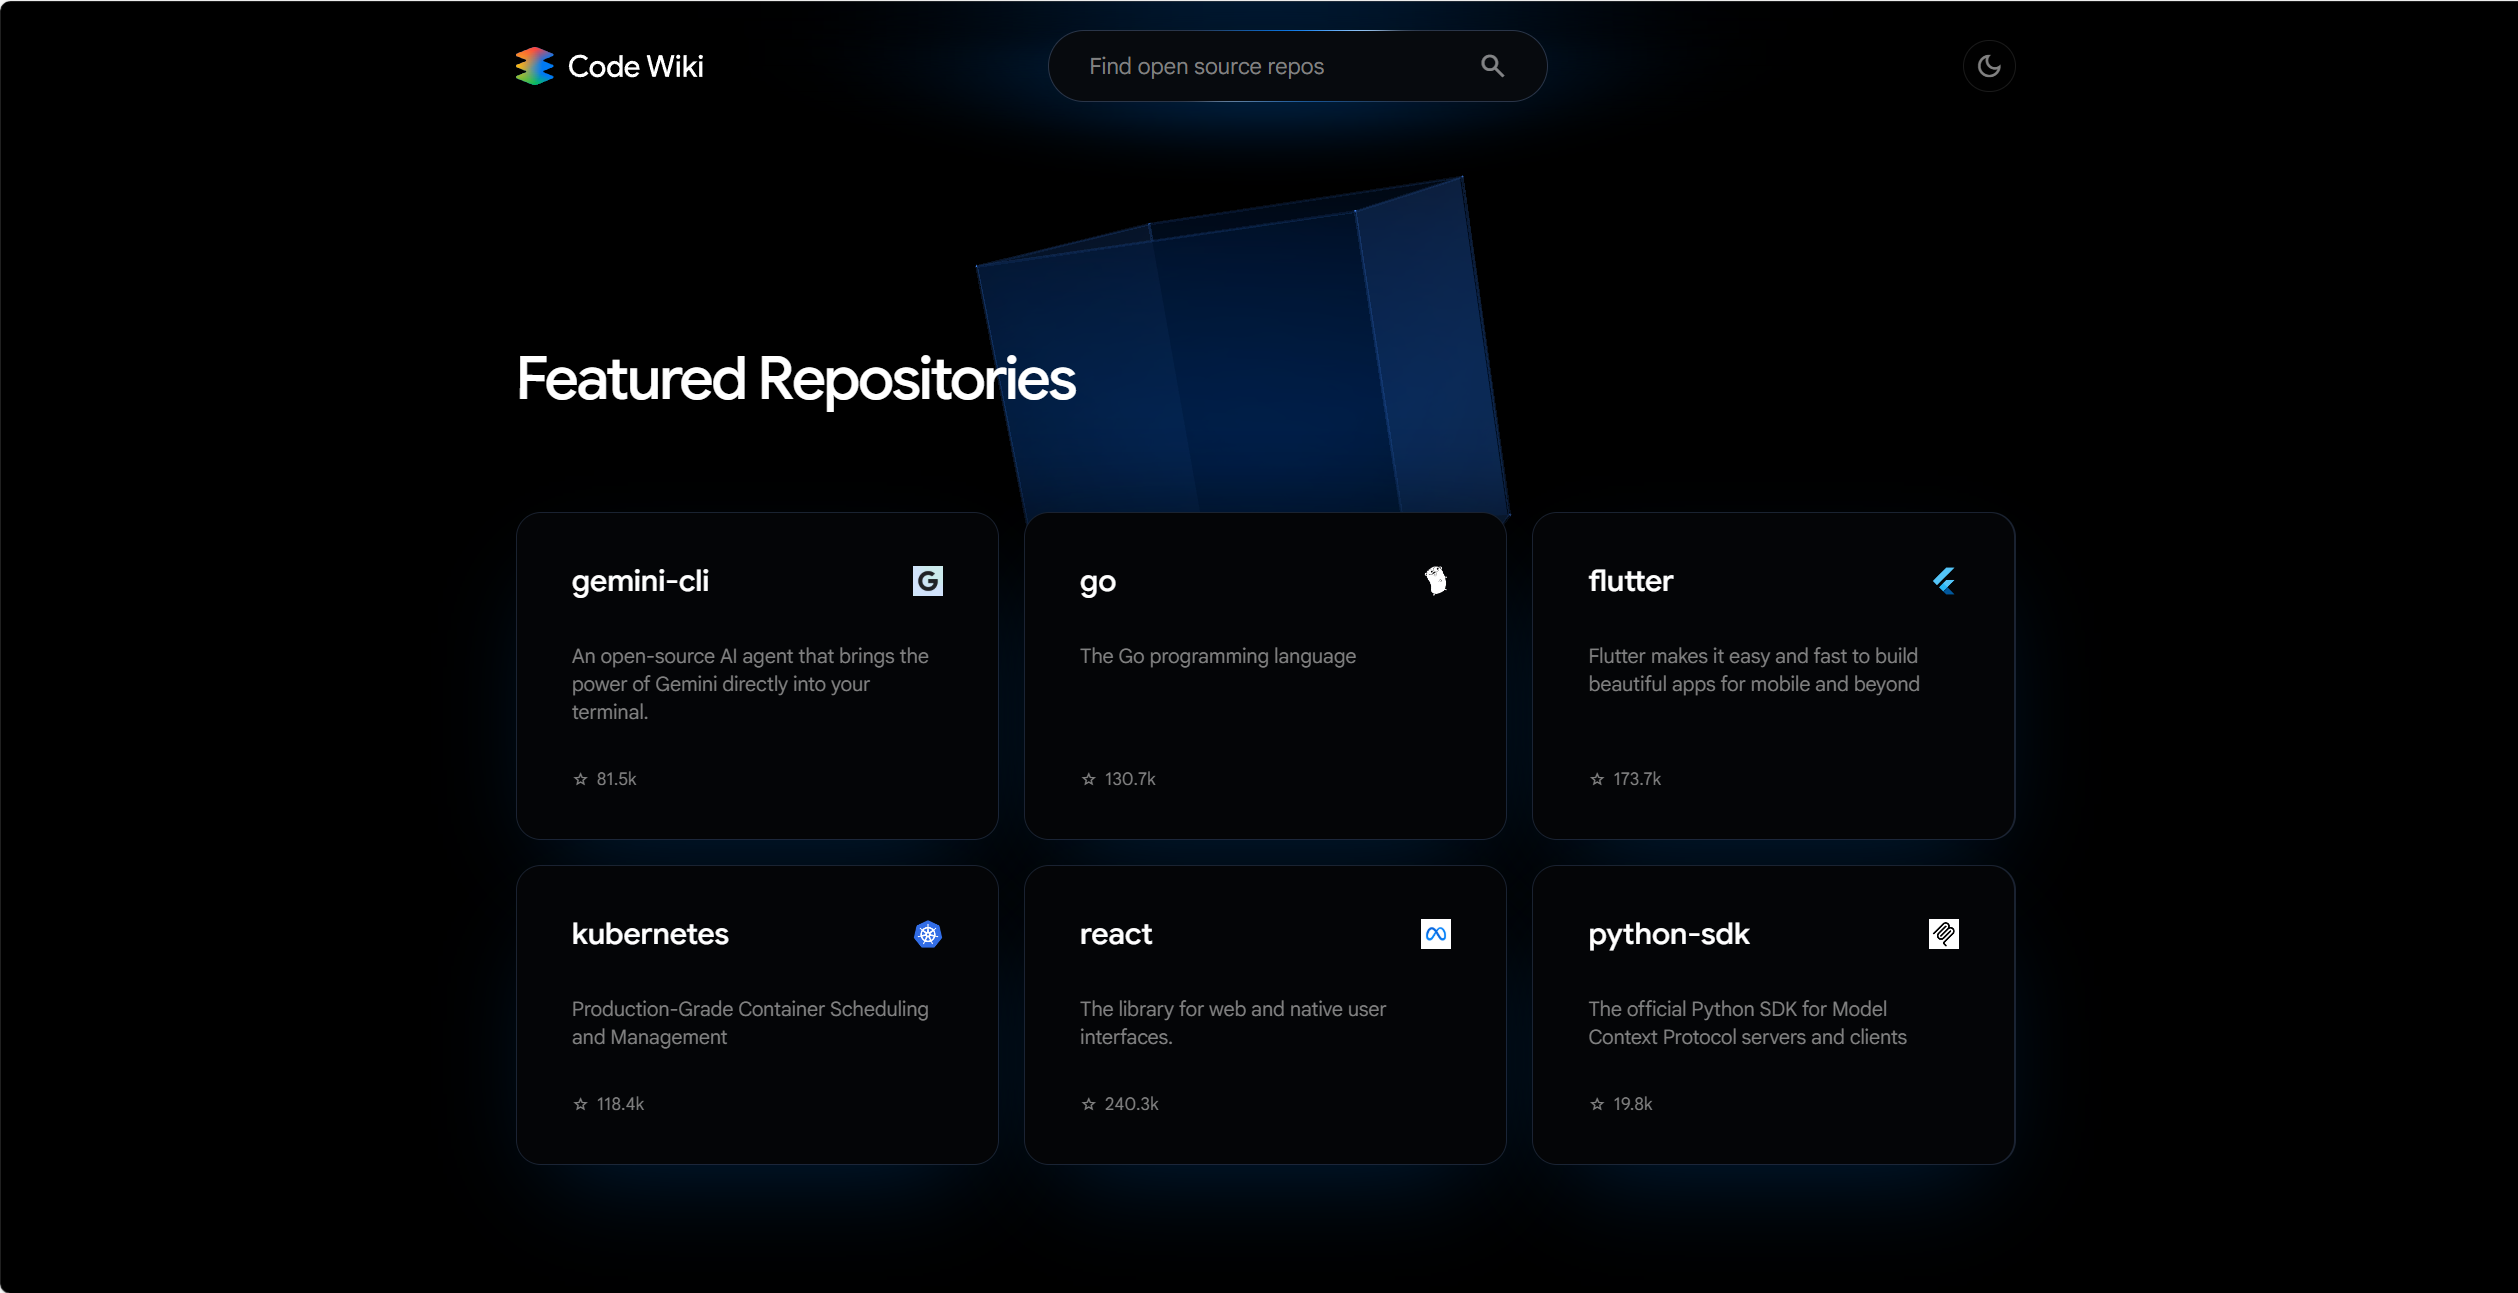This screenshot has width=2518, height=1293.
Task: Click the gemini-cli Google G icon
Action: coord(928,581)
